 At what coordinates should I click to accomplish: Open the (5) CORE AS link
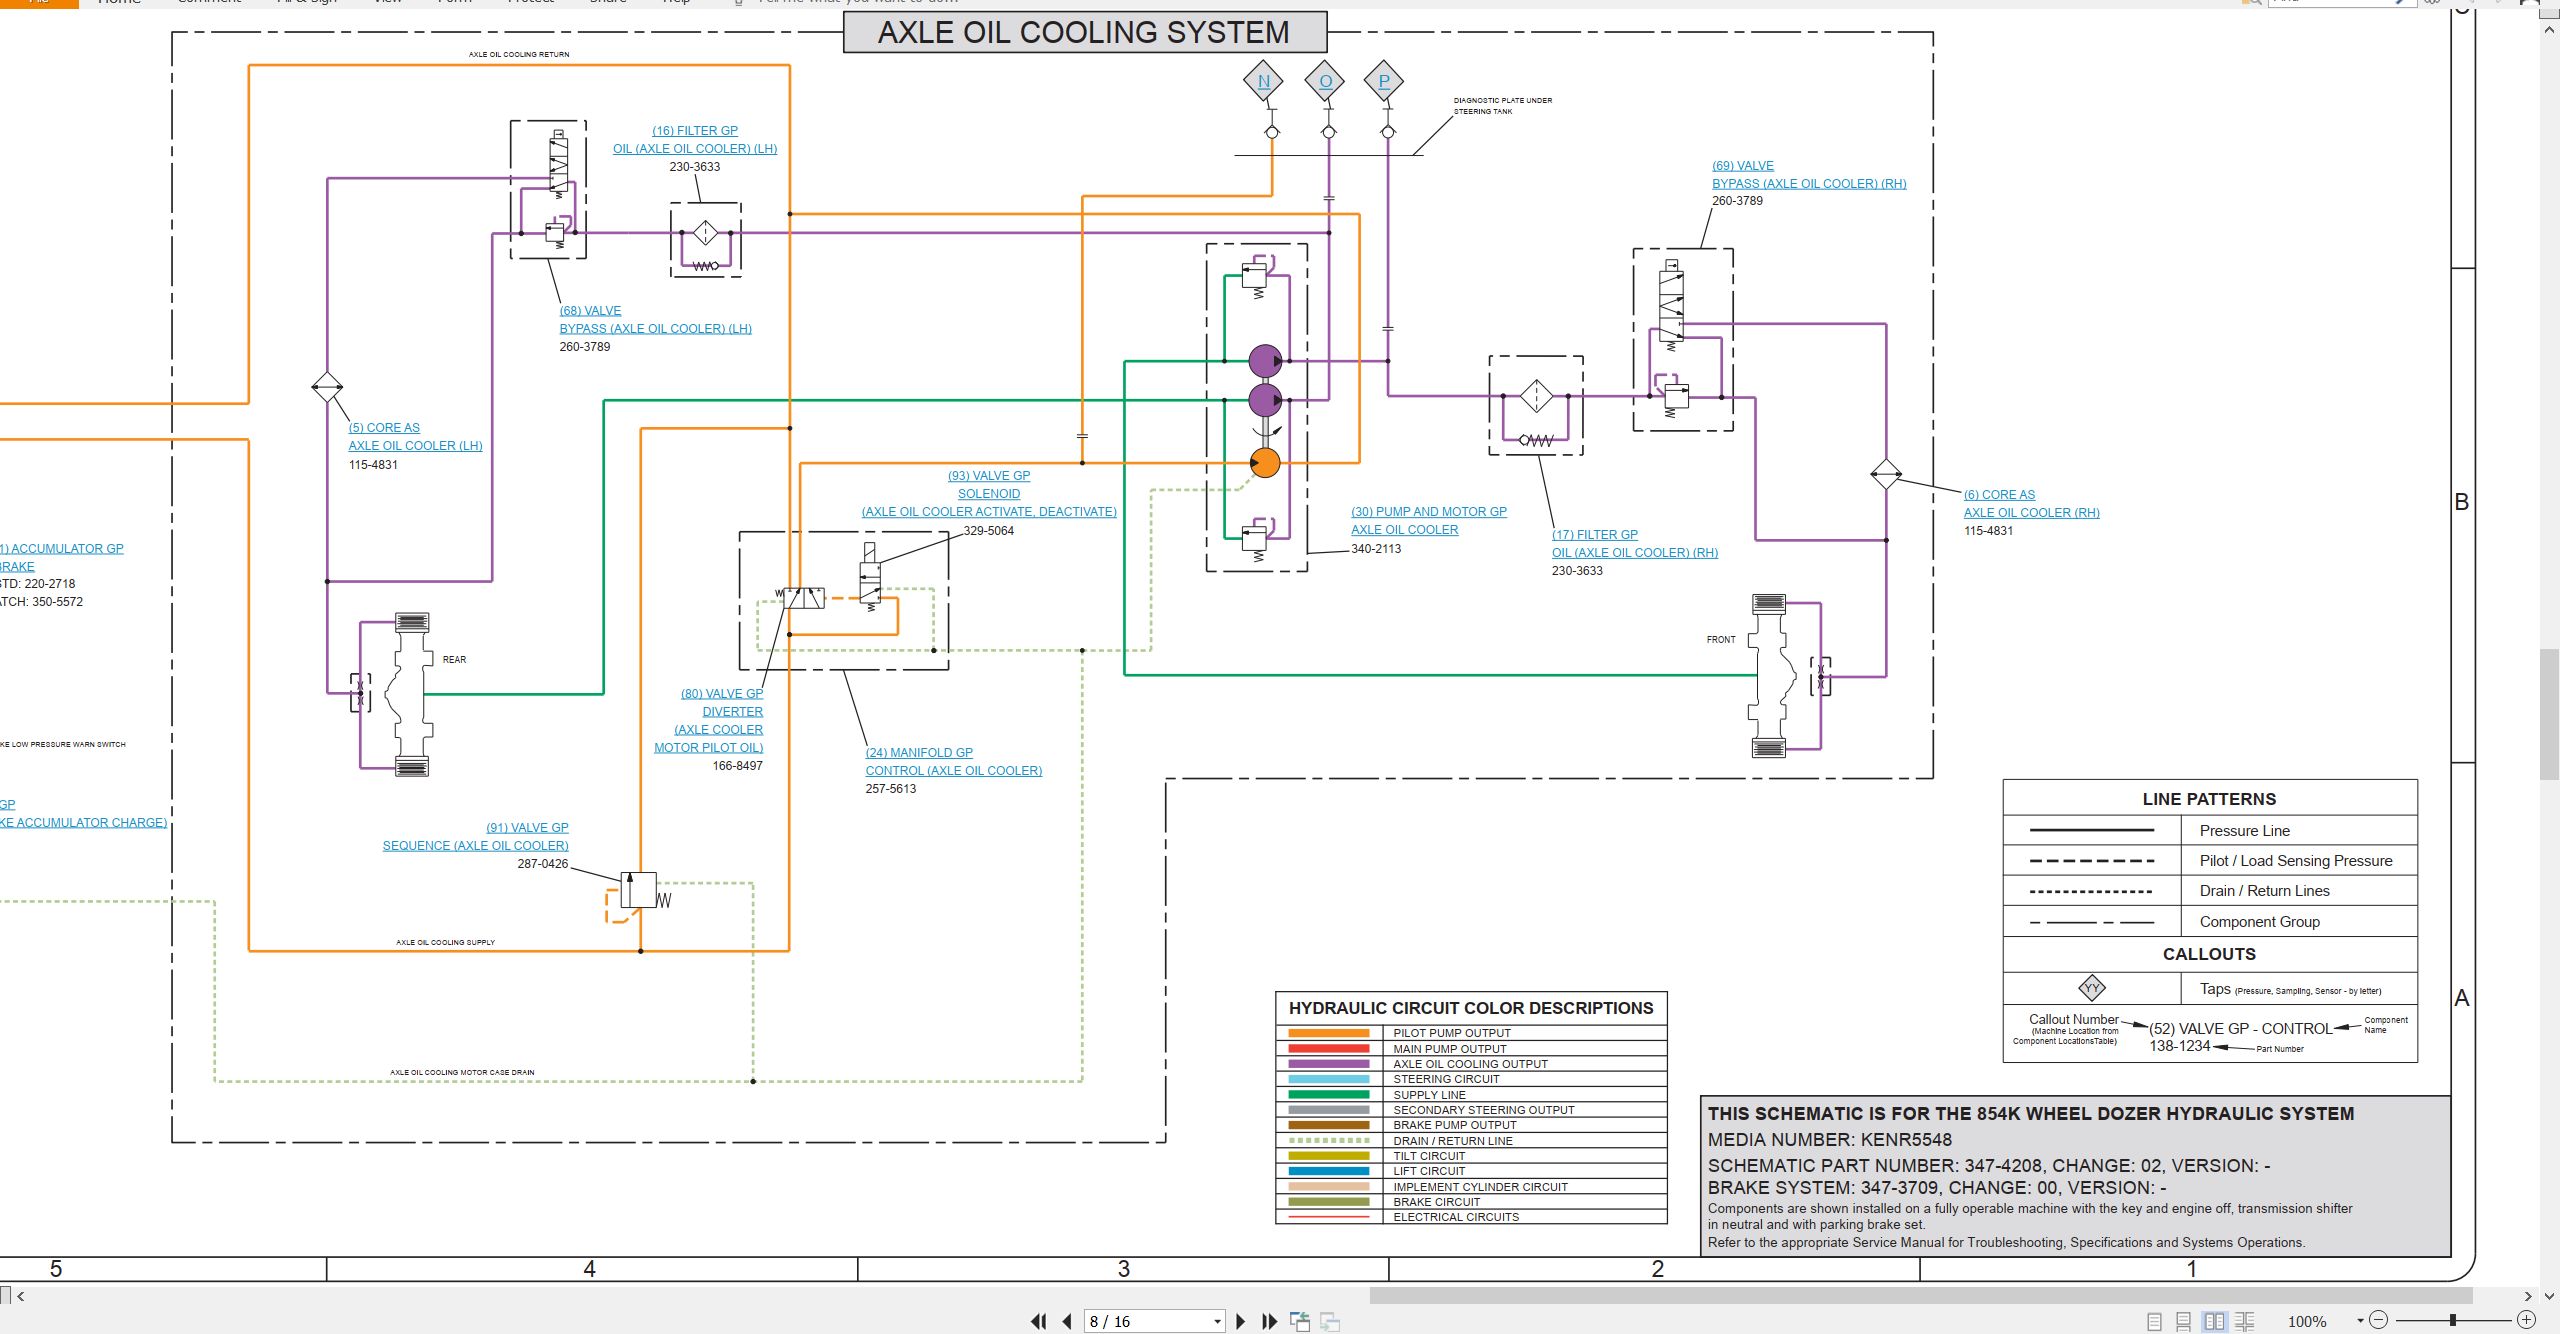(384, 427)
